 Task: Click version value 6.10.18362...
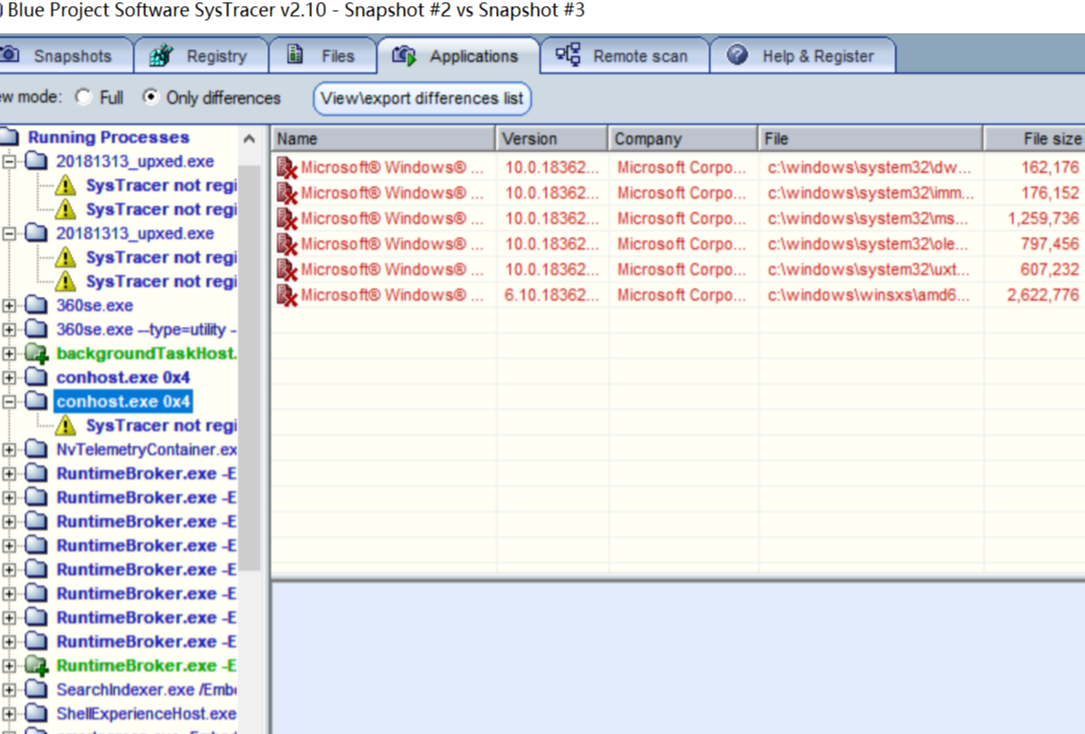(551, 295)
